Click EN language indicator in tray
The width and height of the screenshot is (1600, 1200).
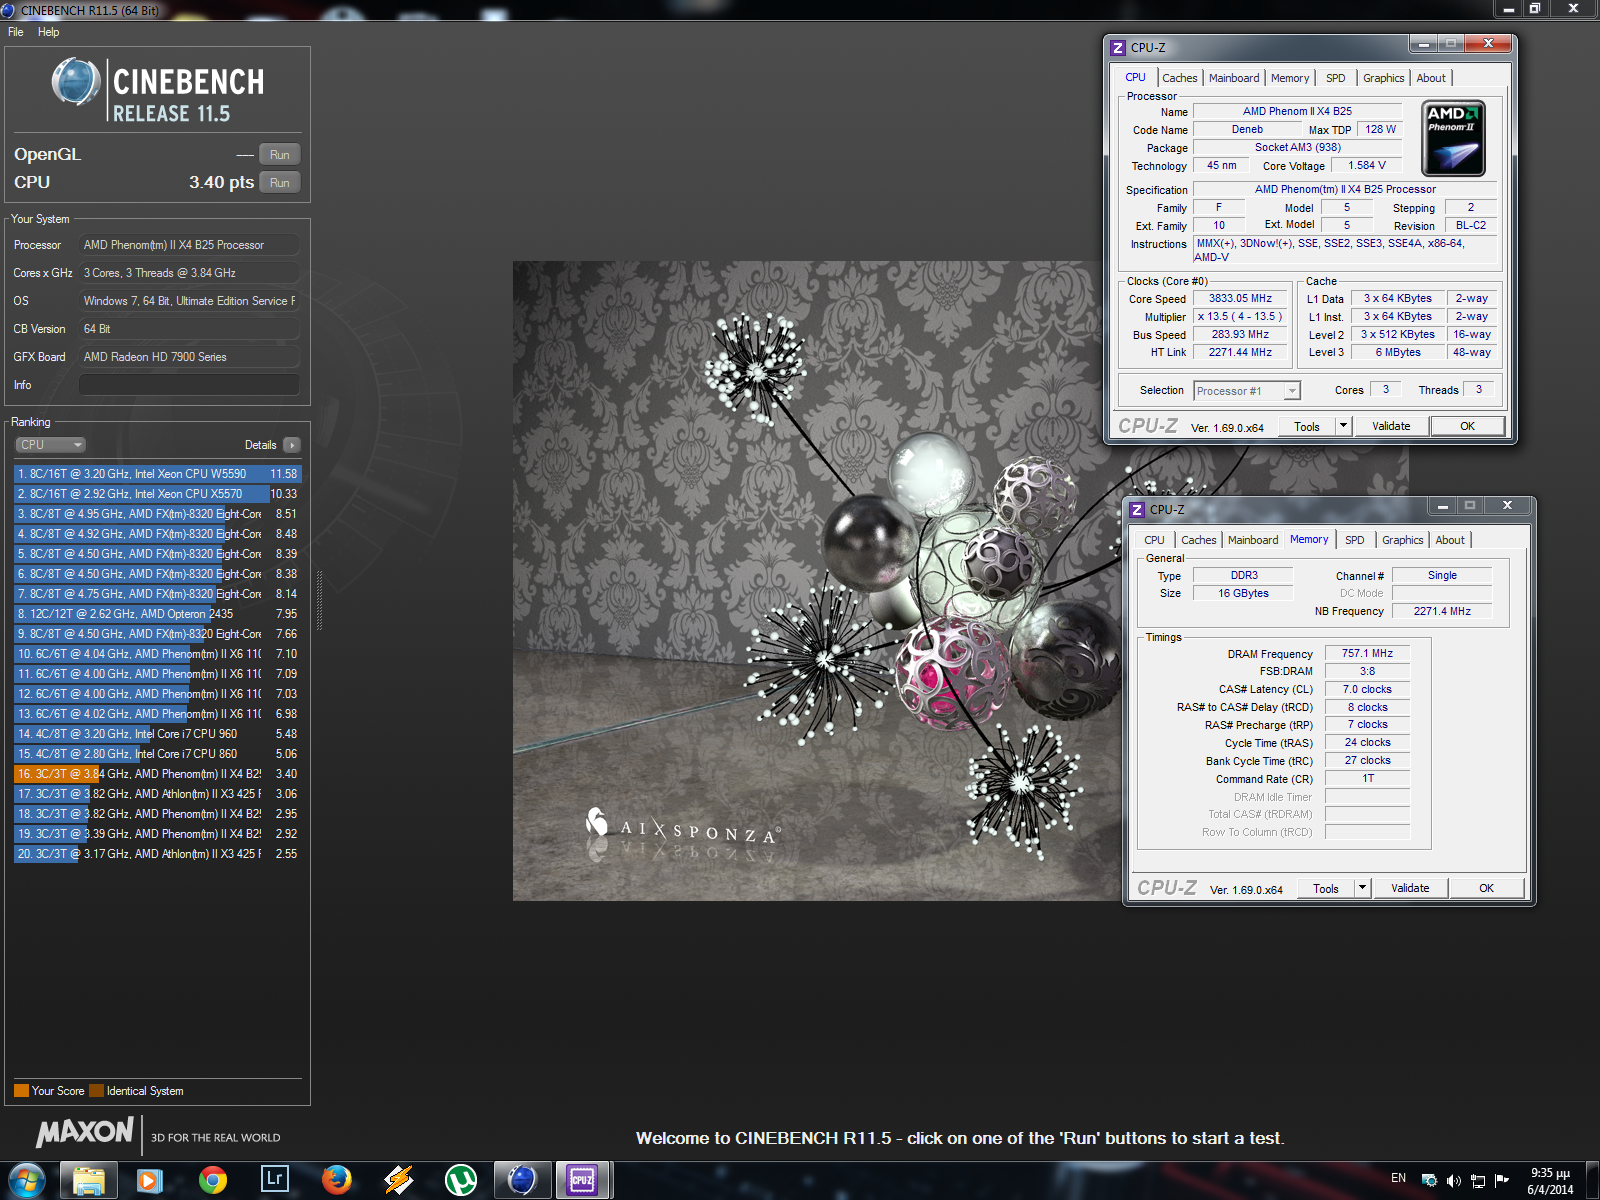tap(1398, 1178)
